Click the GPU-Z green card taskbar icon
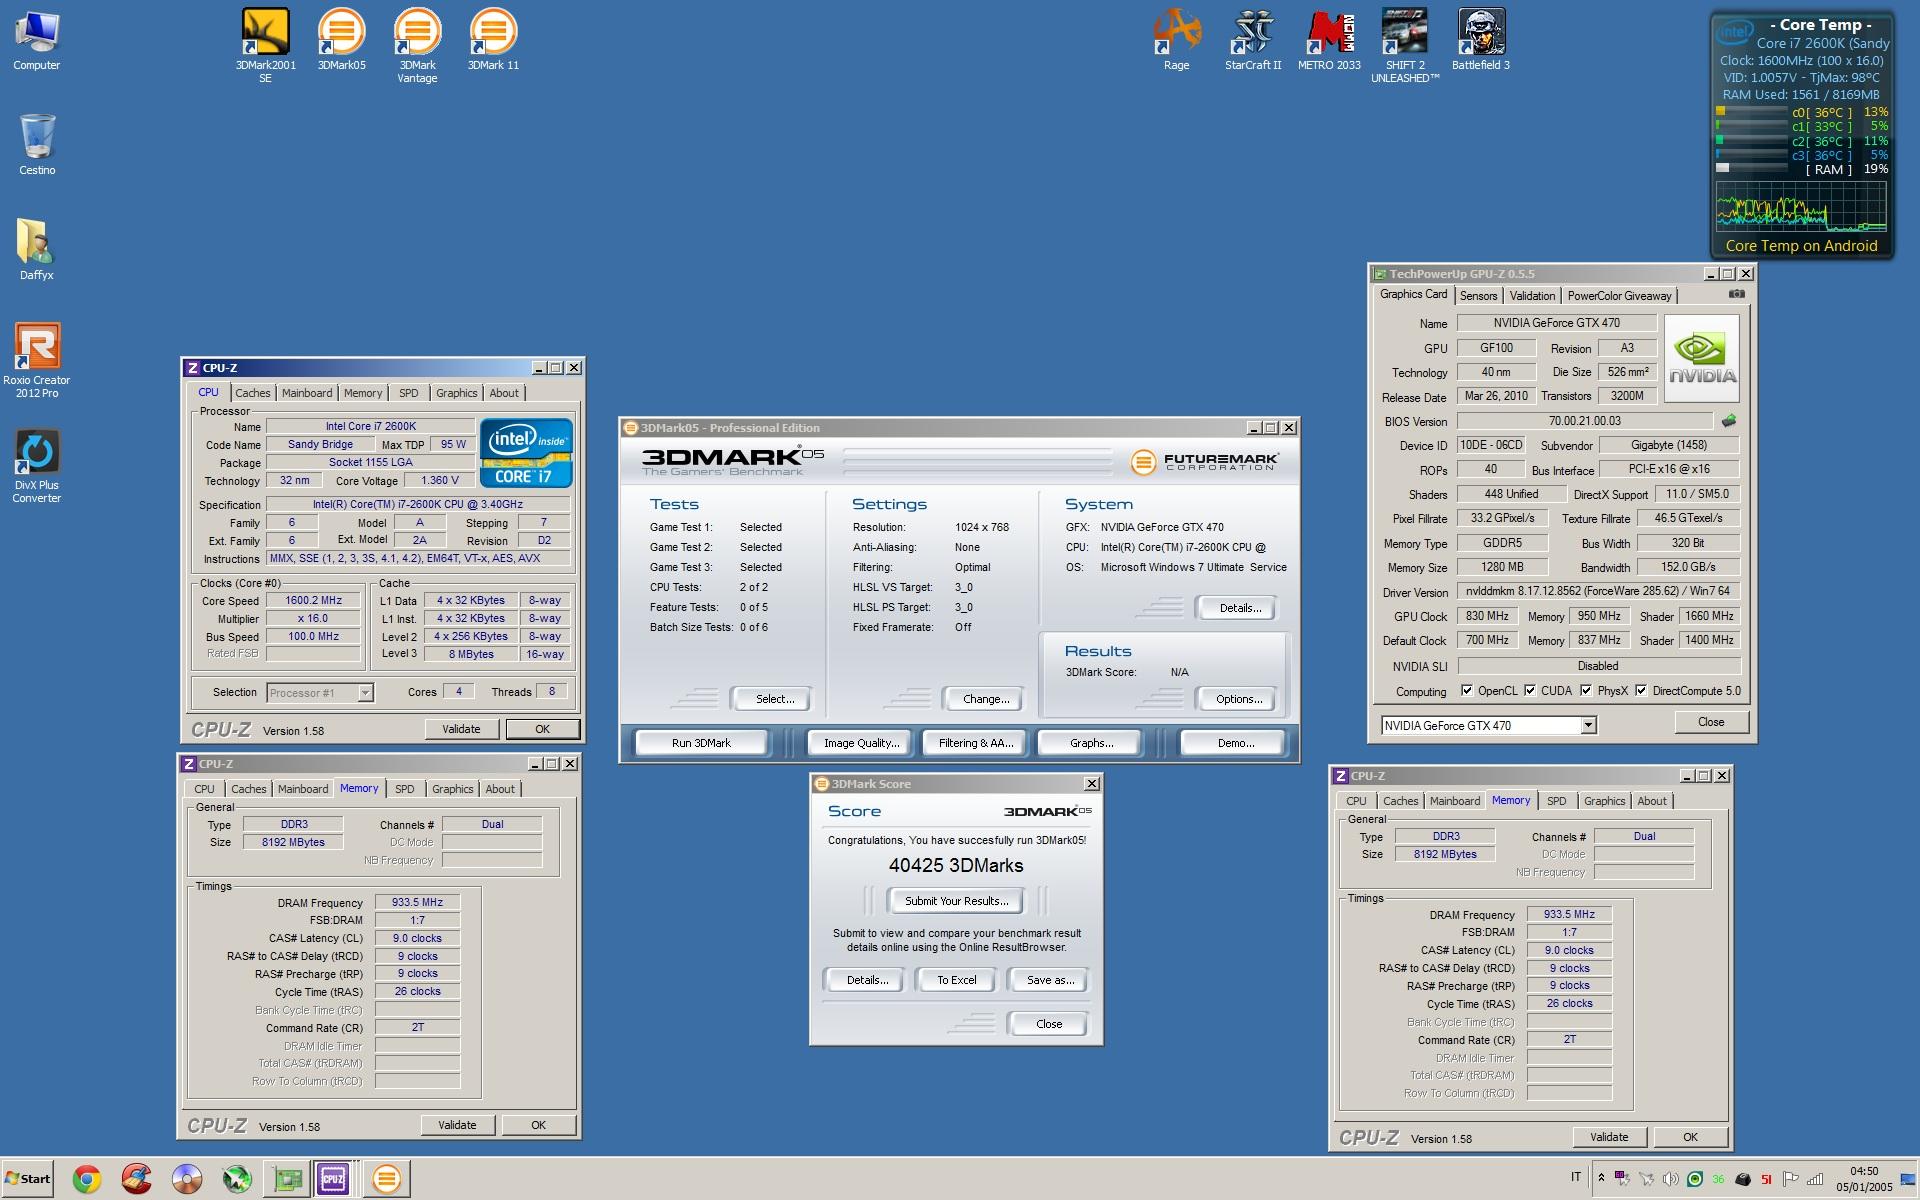1920x1200 pixels. (x=287, y=1180)
